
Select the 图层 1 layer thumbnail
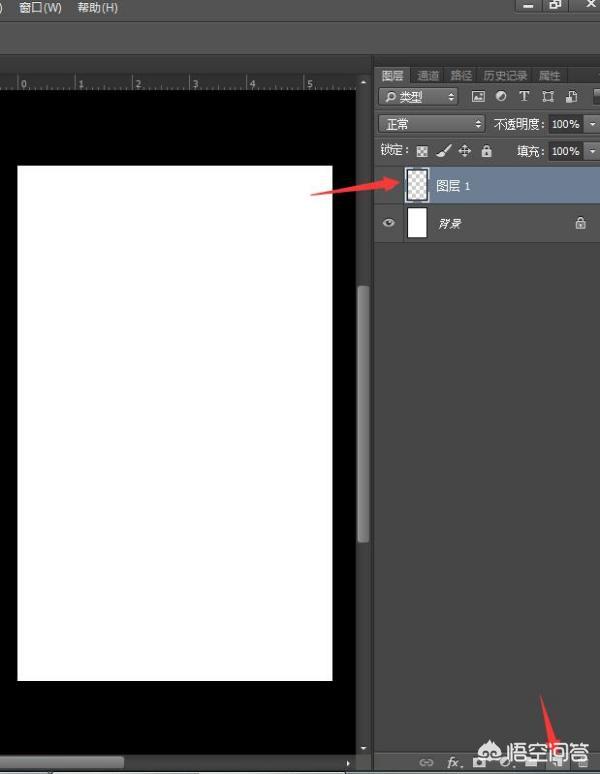click(x=417, y=186)
